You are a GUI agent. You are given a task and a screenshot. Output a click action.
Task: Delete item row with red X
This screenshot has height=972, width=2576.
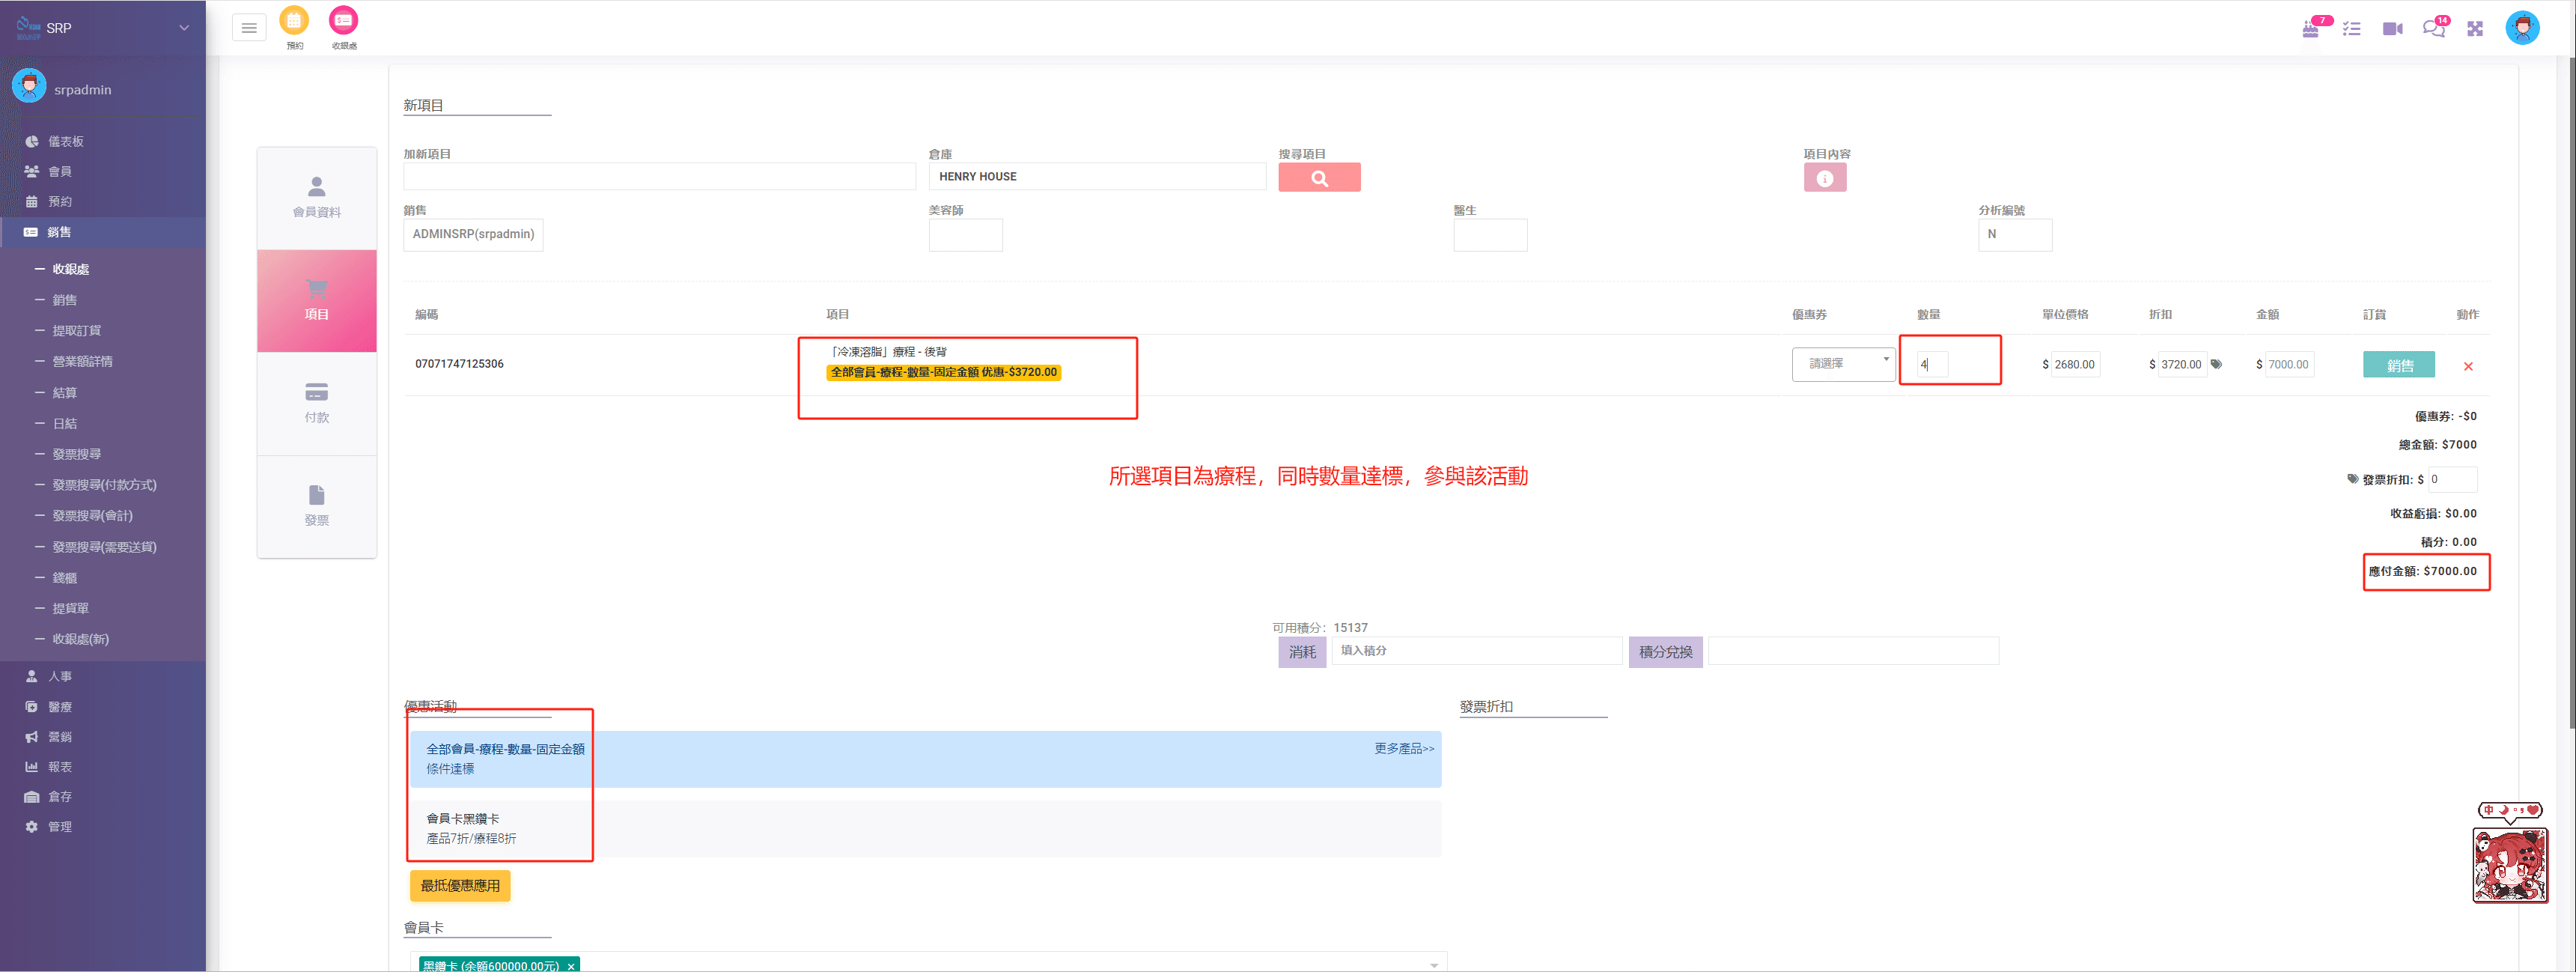(2467, 367)
